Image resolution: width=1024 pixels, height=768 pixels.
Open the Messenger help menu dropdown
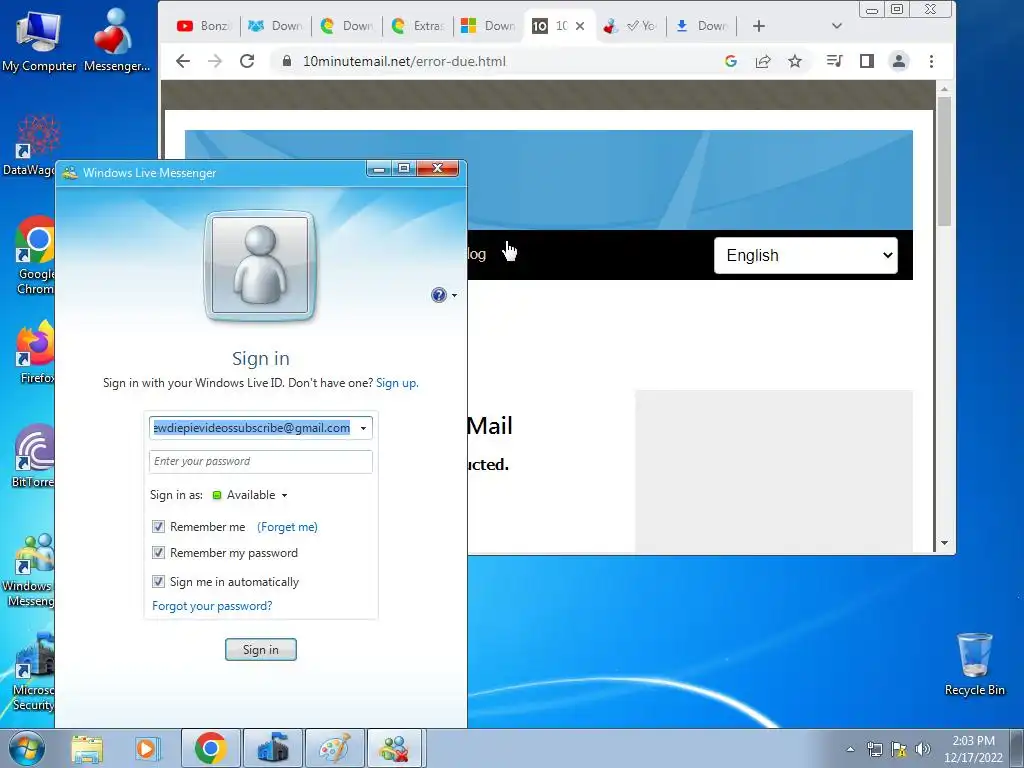point(444,295)
